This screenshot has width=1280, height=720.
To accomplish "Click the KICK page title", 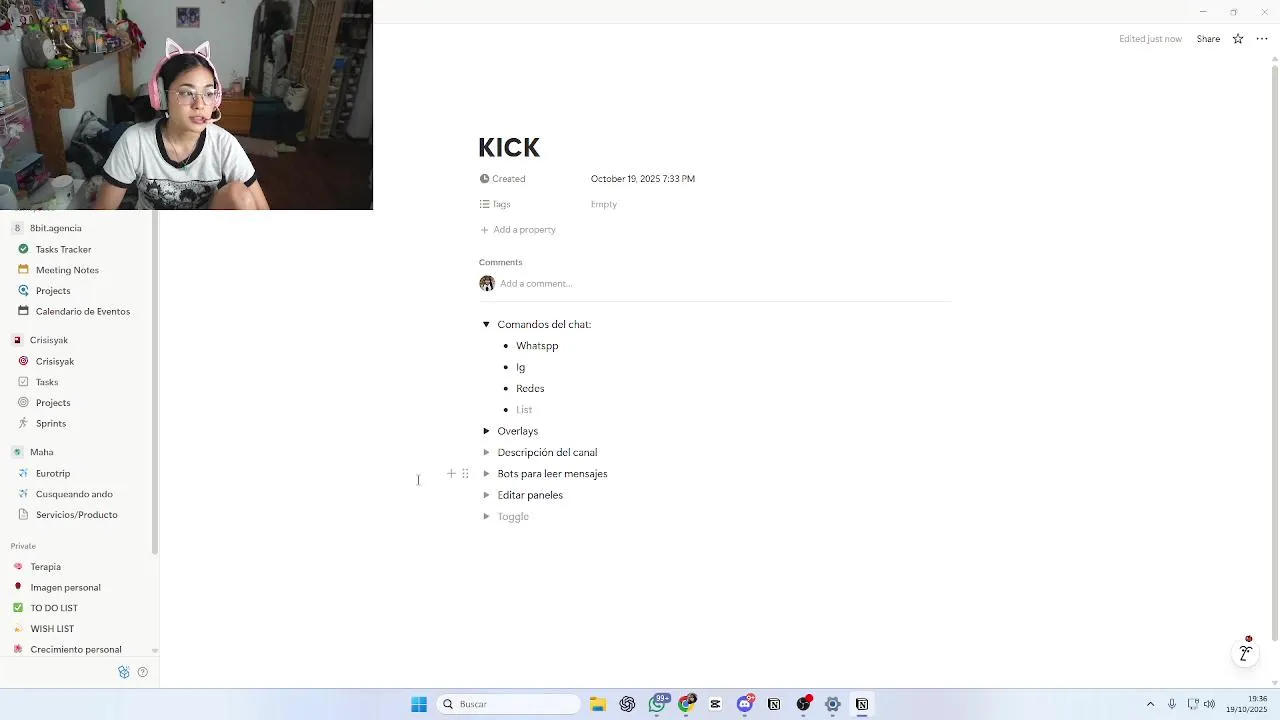I will tap(509, 147).
